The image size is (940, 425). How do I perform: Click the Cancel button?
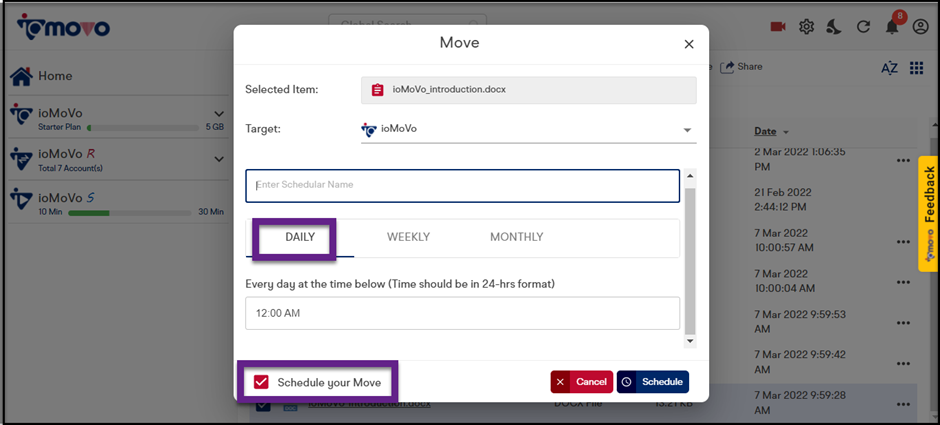[581, 382]
